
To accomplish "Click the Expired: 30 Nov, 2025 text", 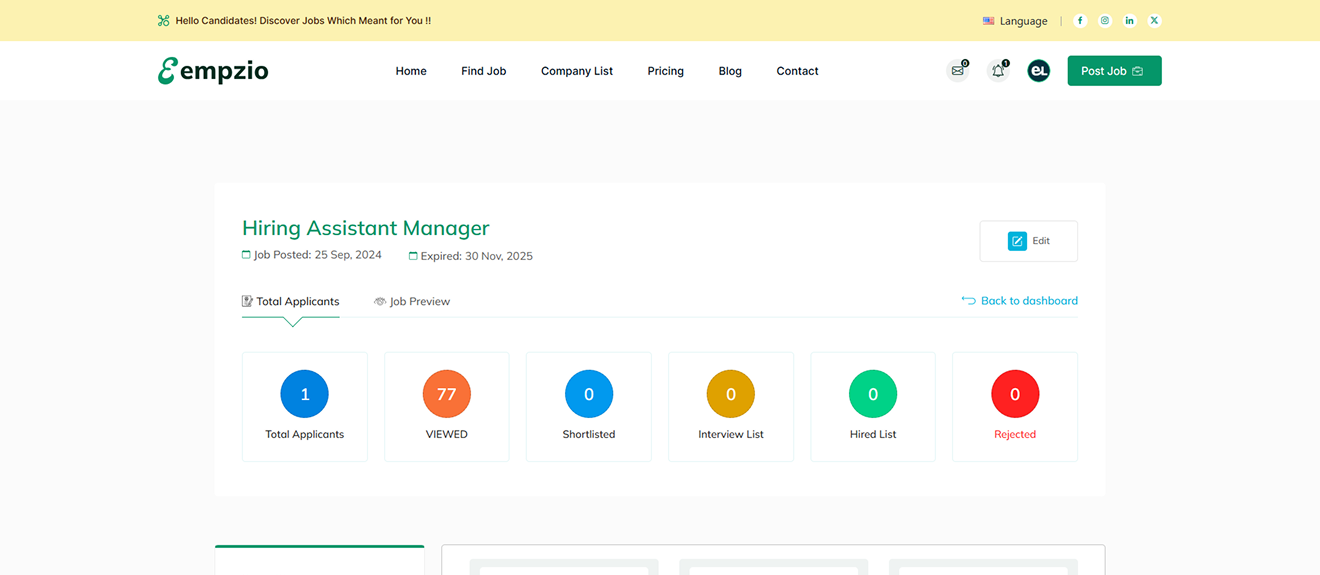I will click(x=477, y=256).
